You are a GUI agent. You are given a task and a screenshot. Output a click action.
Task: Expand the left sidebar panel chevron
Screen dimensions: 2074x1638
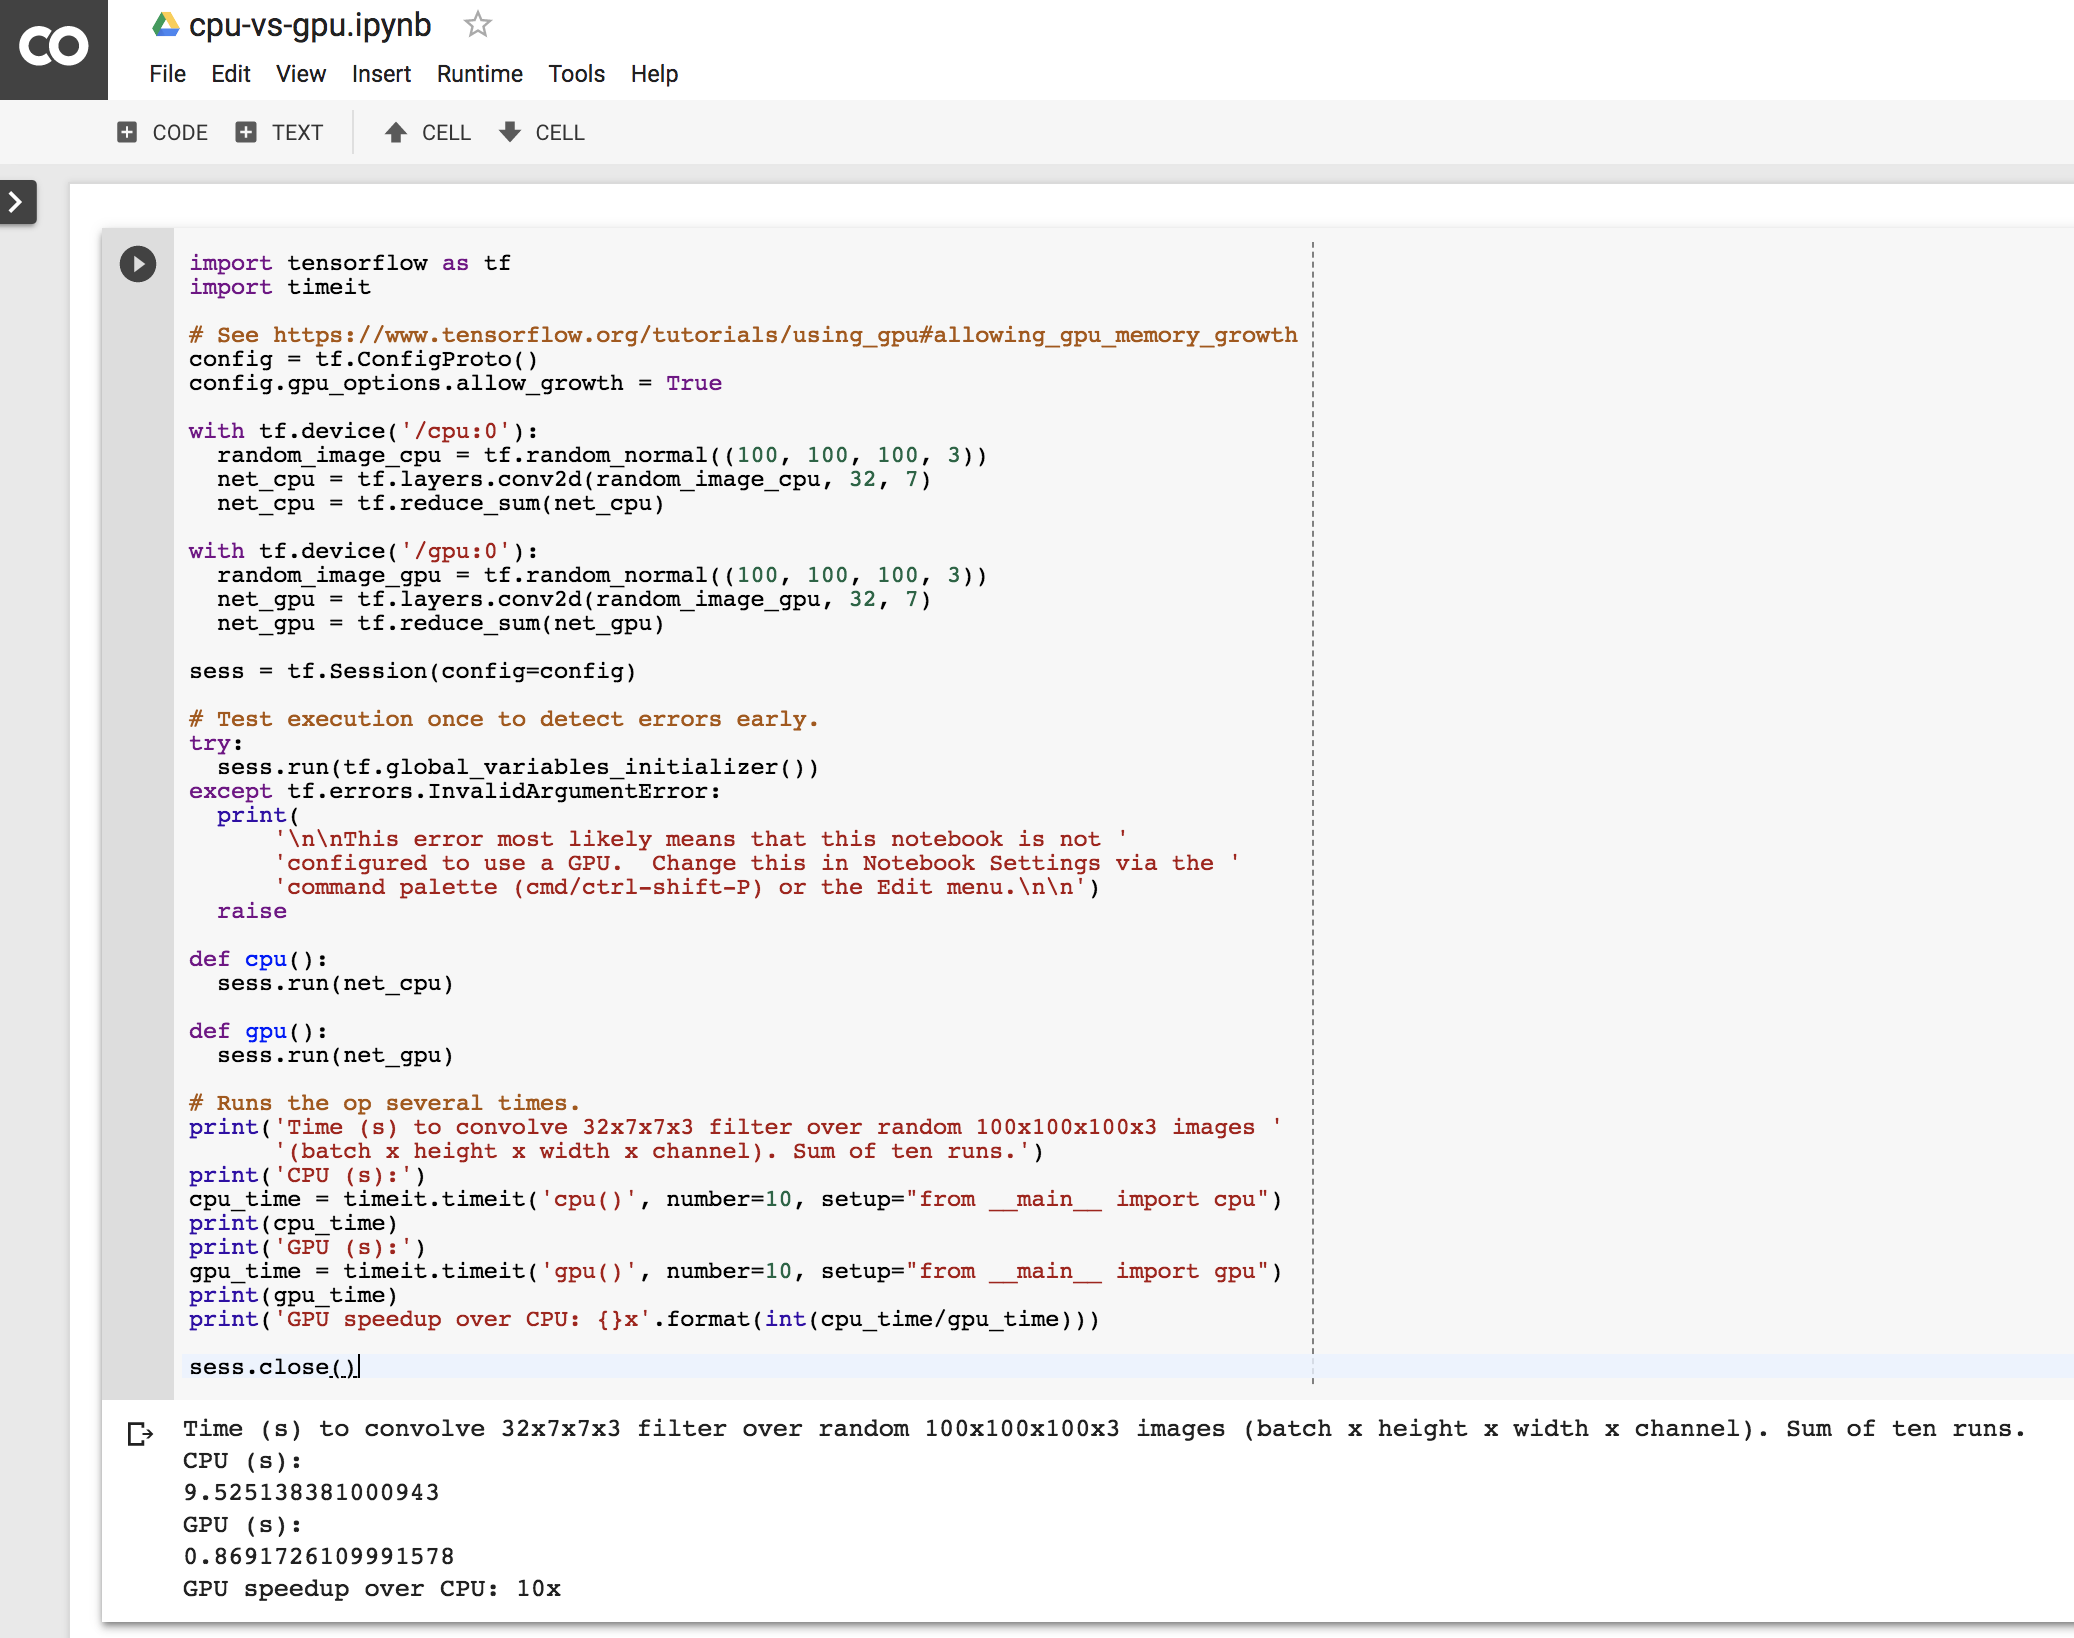[16, 202]
